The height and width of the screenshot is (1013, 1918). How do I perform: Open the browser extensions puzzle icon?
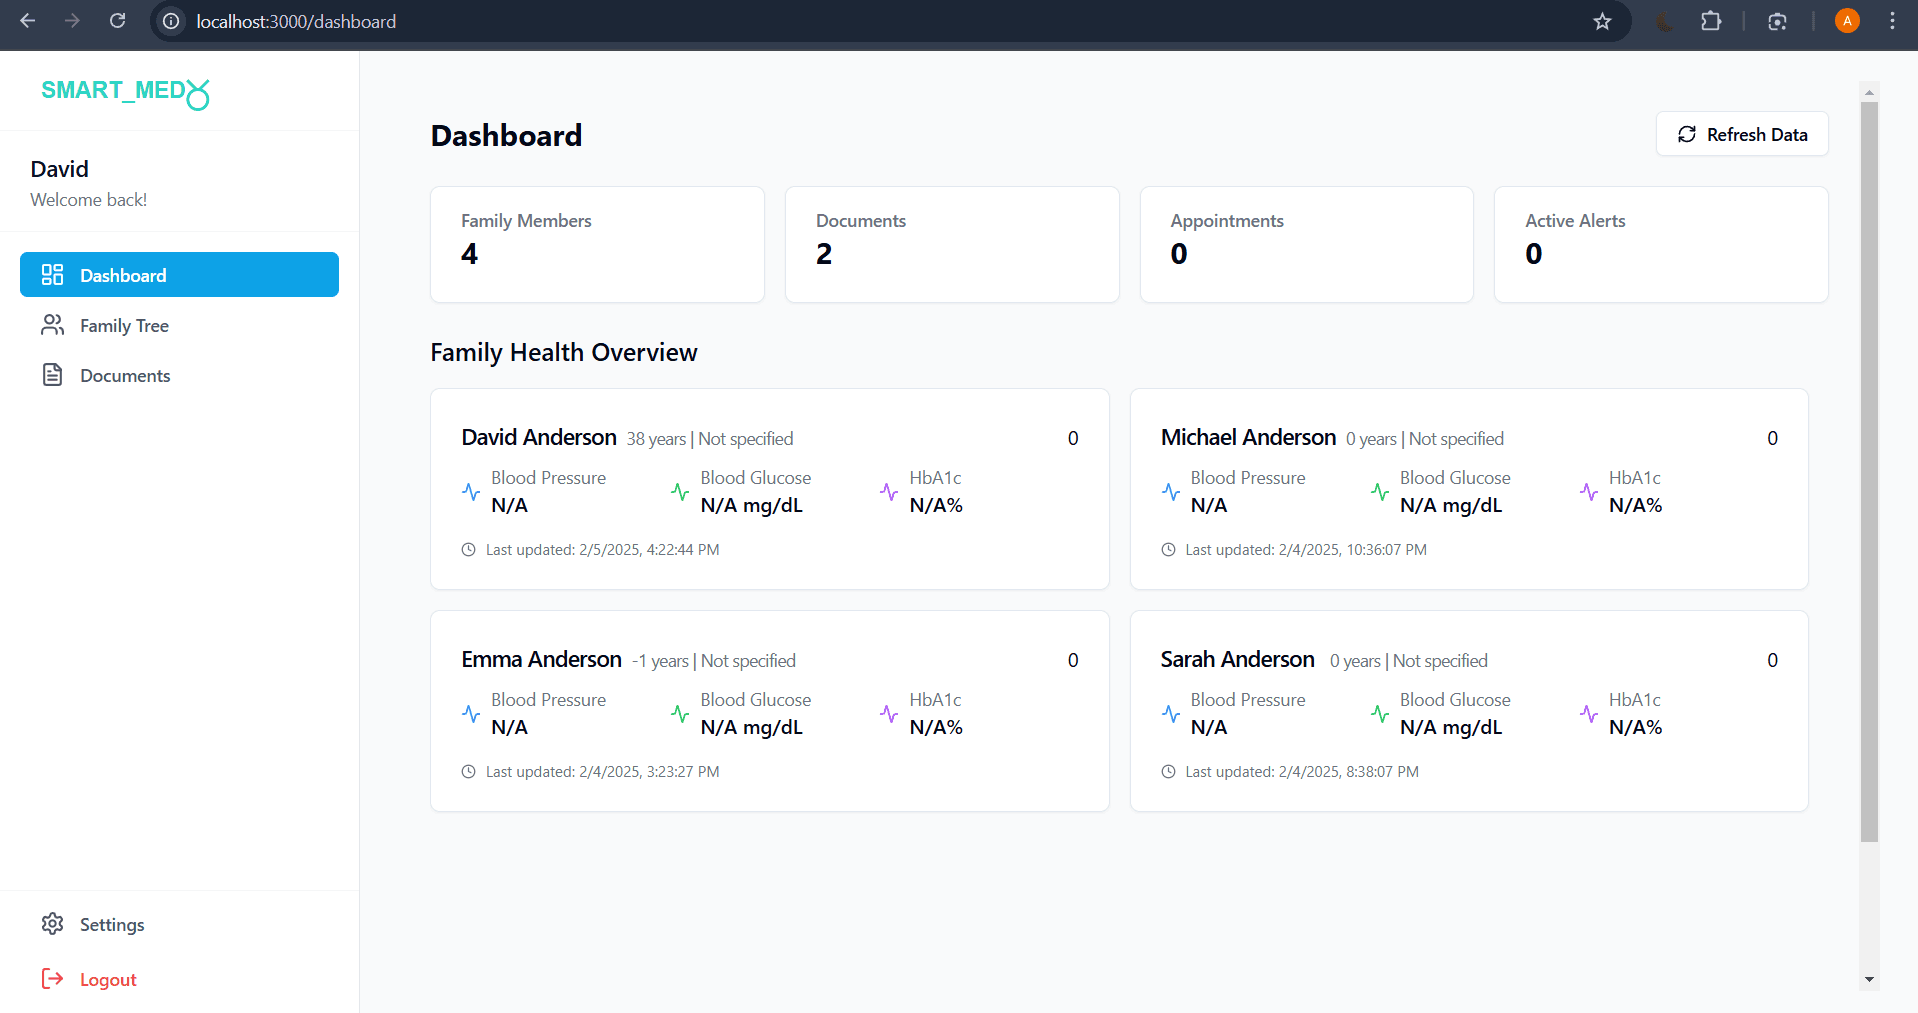[x=1711, y=21]
